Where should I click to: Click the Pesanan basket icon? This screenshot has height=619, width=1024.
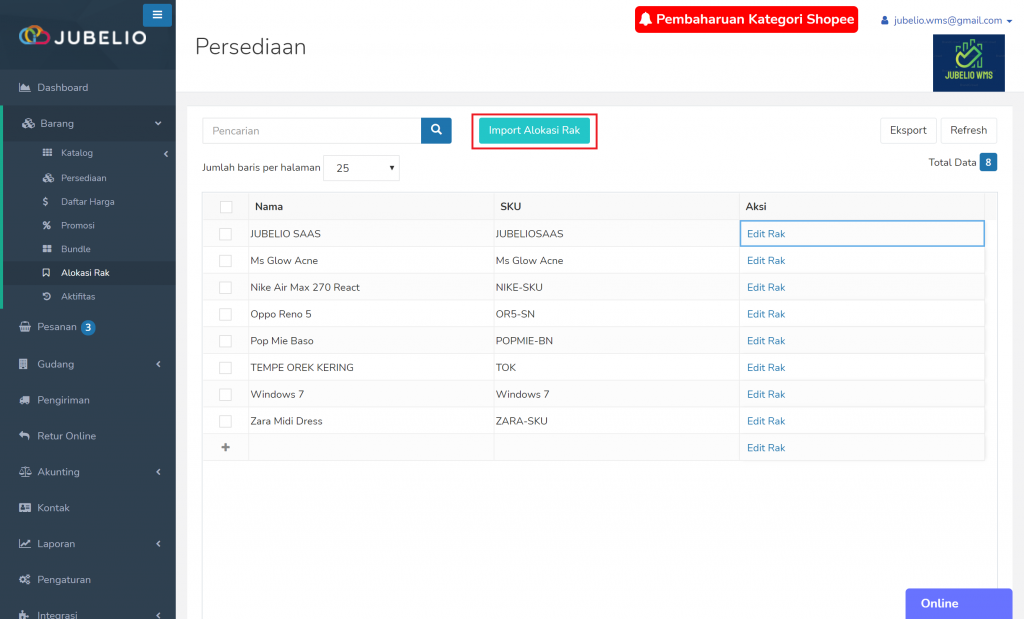point(25,326)
